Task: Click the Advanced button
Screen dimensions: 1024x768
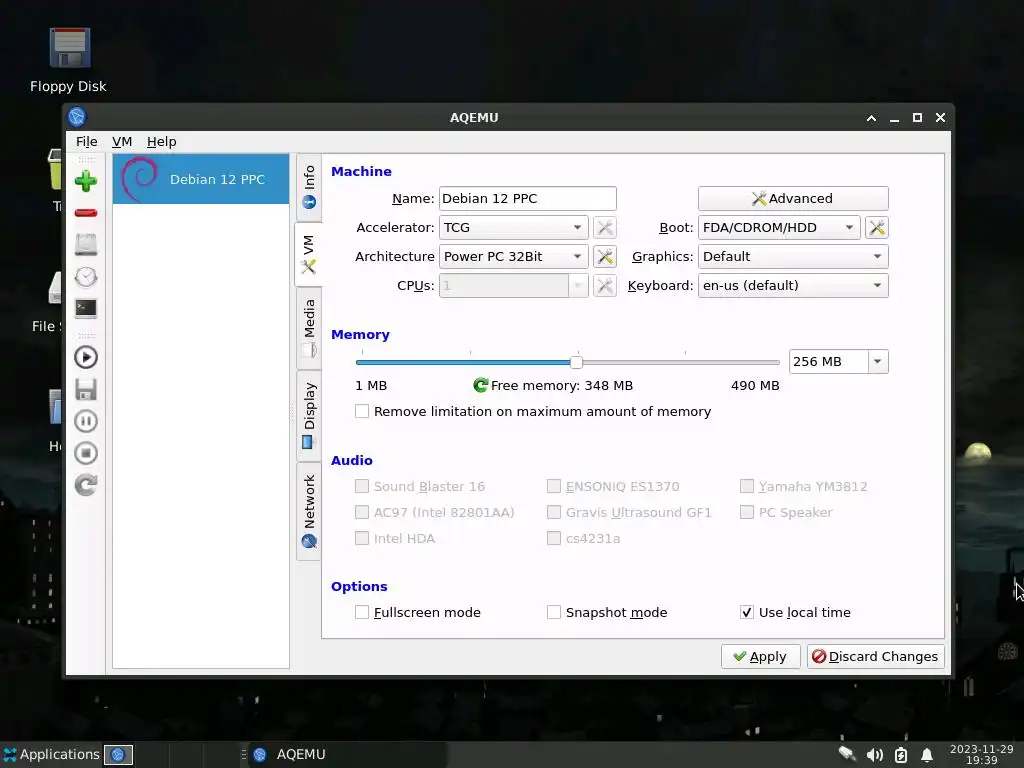Action: click(x=793, y=199)
